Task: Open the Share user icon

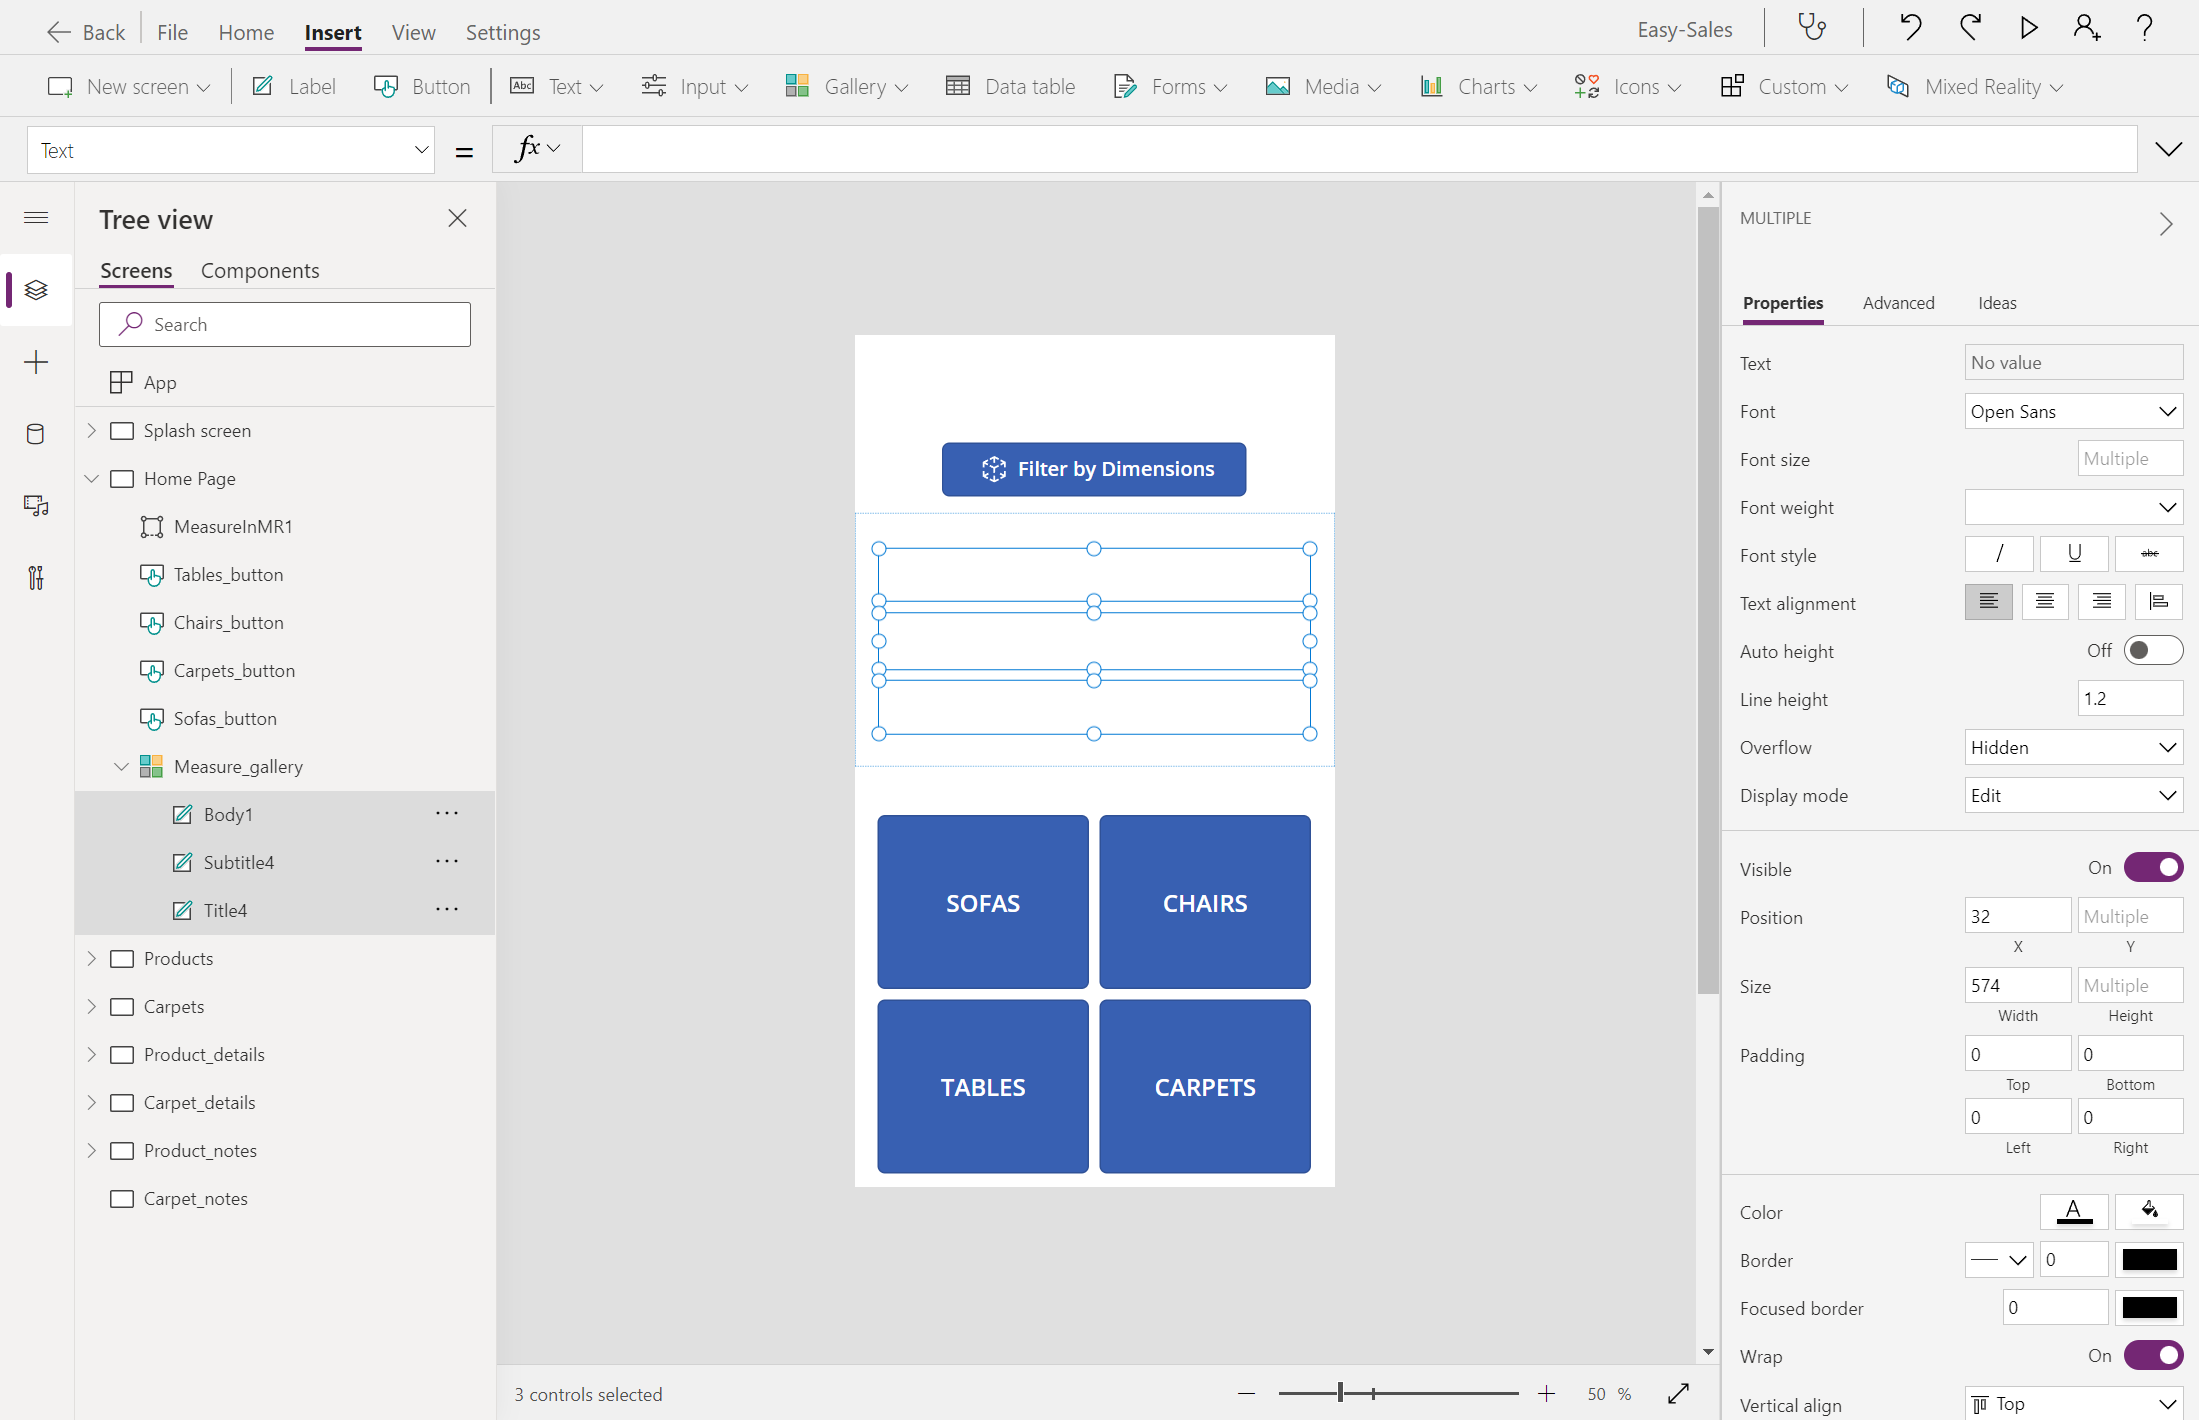Action: pos(2086,27)
